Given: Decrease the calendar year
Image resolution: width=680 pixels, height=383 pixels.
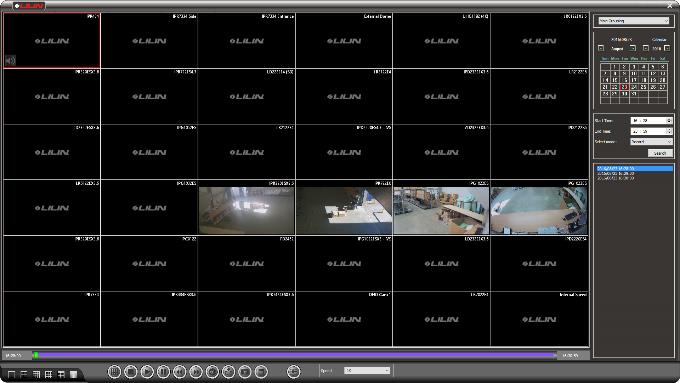Looking at the screenshot, I should pyautogui.click(x=646, y=48).
